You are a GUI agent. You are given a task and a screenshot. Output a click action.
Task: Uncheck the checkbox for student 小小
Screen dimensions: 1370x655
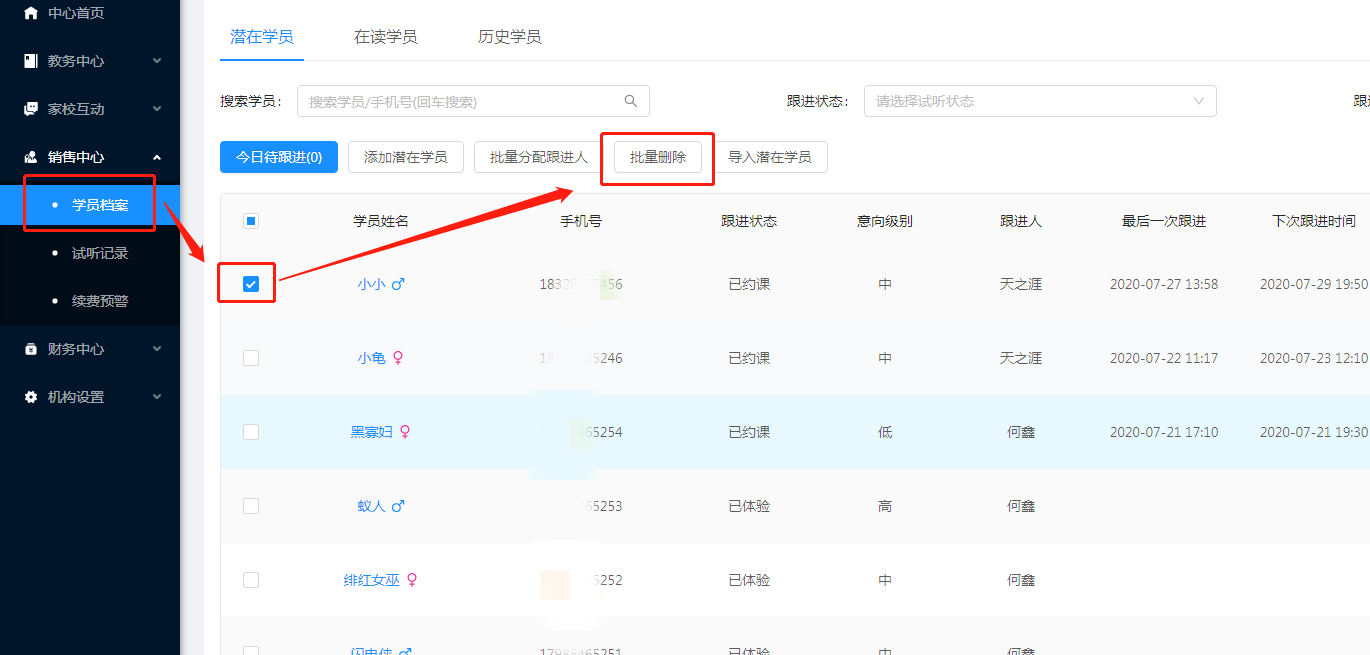click(251, 284)
